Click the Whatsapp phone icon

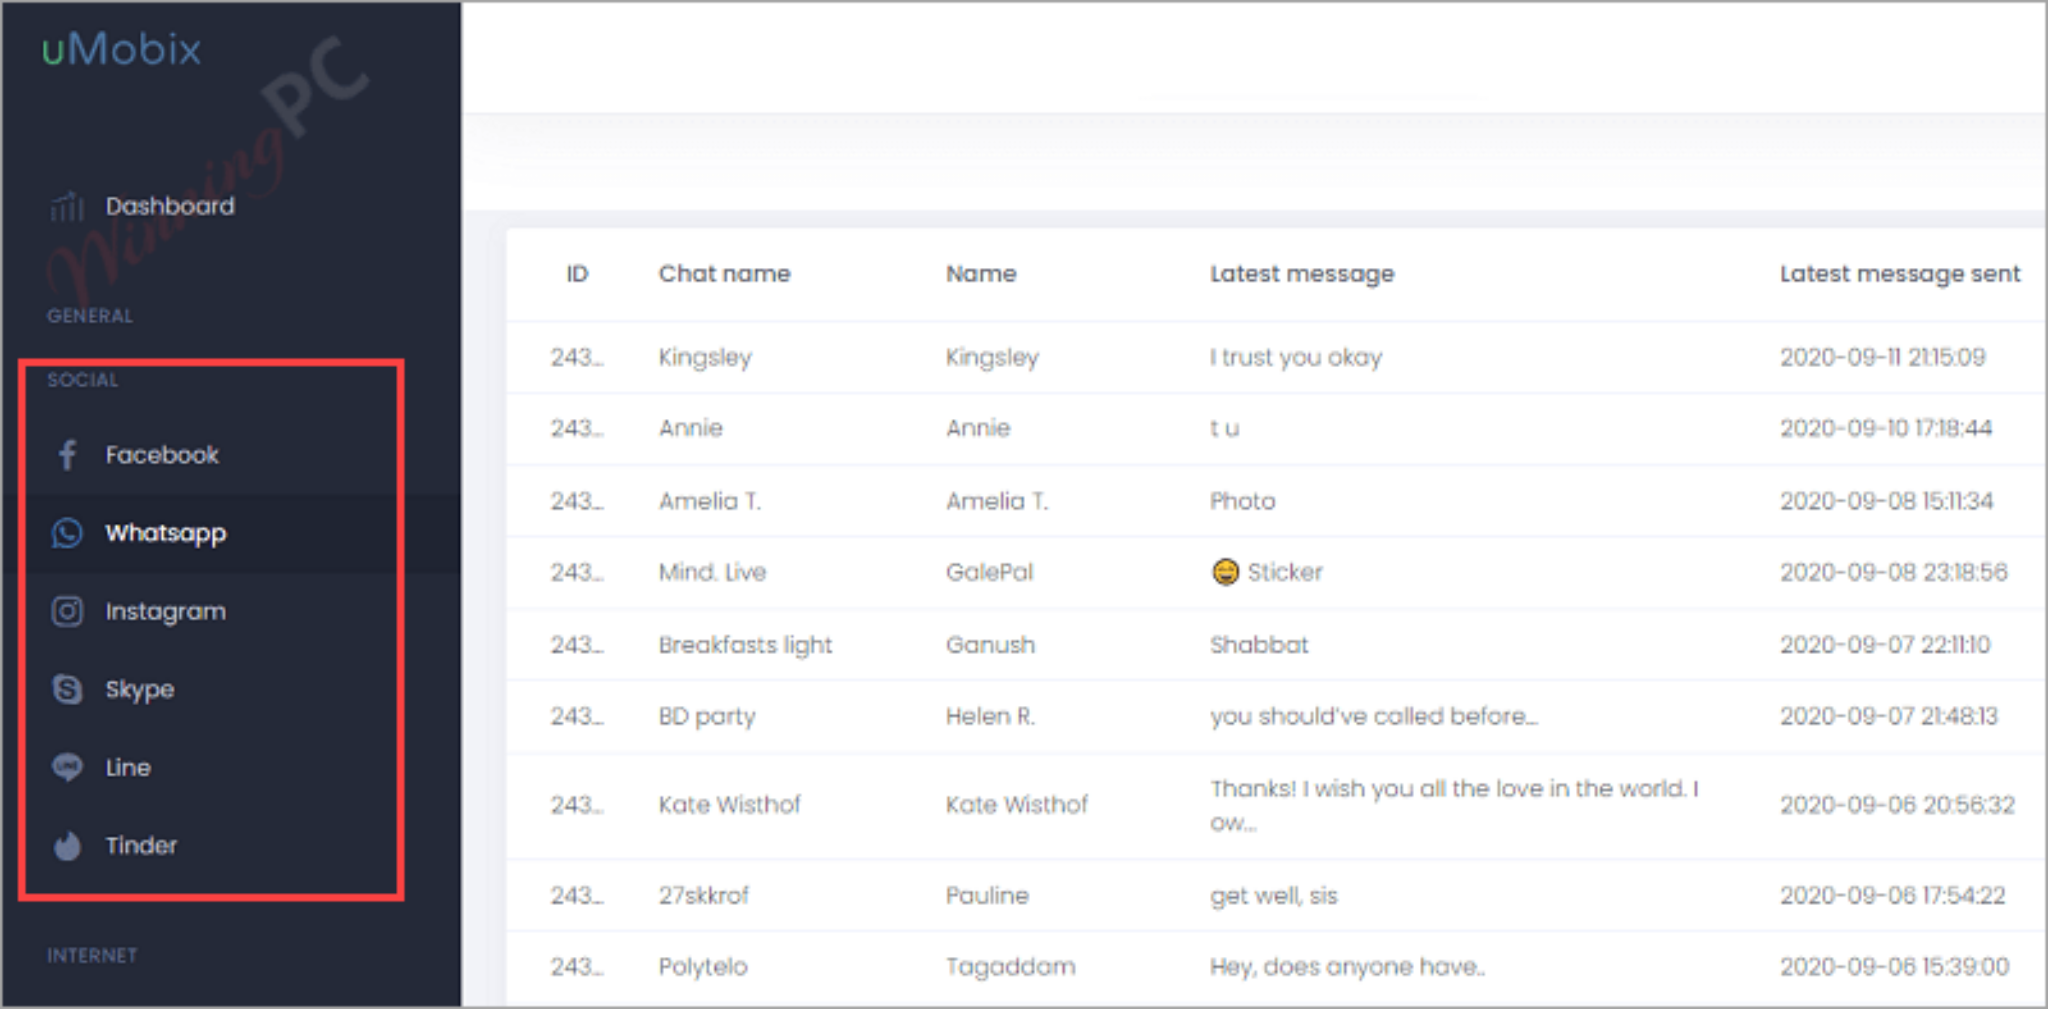67,533
